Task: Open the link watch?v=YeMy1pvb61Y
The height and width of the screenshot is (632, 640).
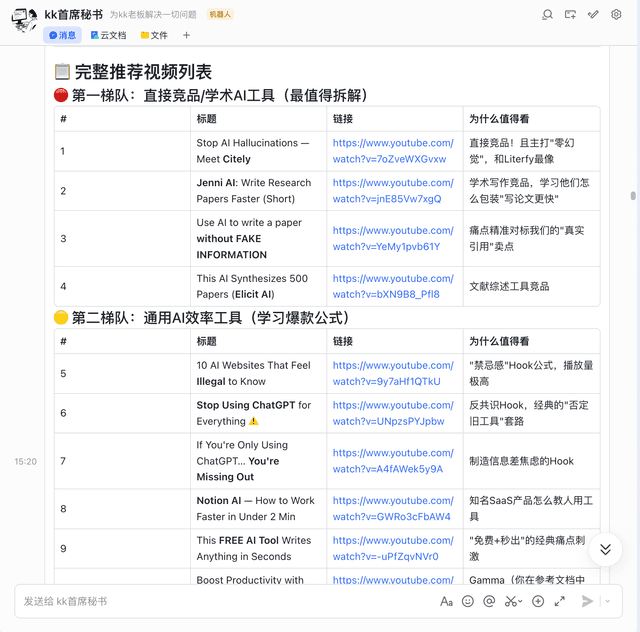Action: tap(393, 238)
